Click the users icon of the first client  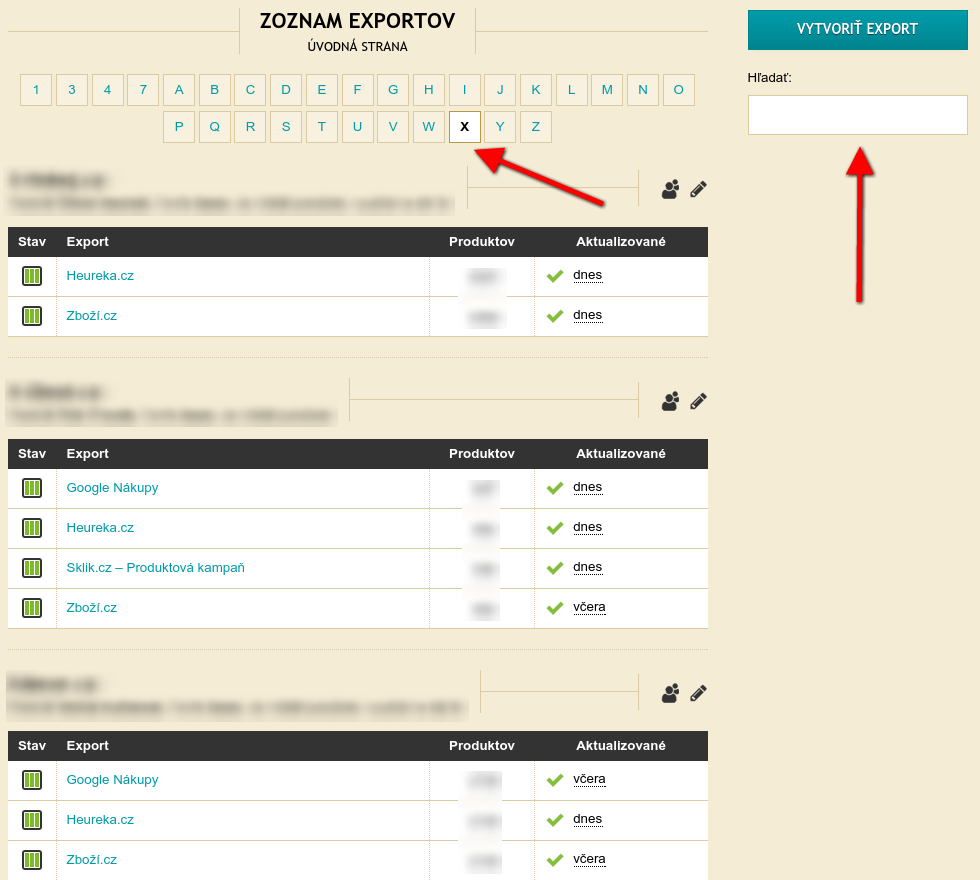(x=670, y=189)
